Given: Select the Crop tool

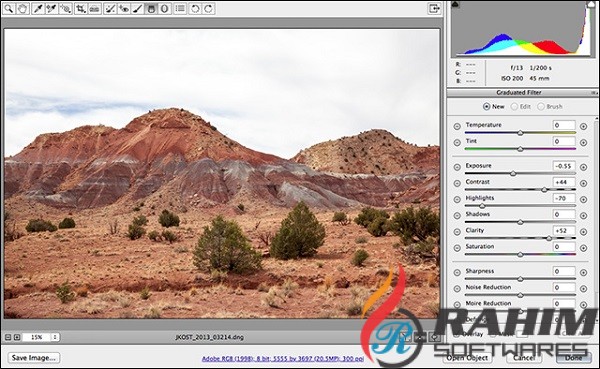Looking at the screenshot, I should [80, 8].
